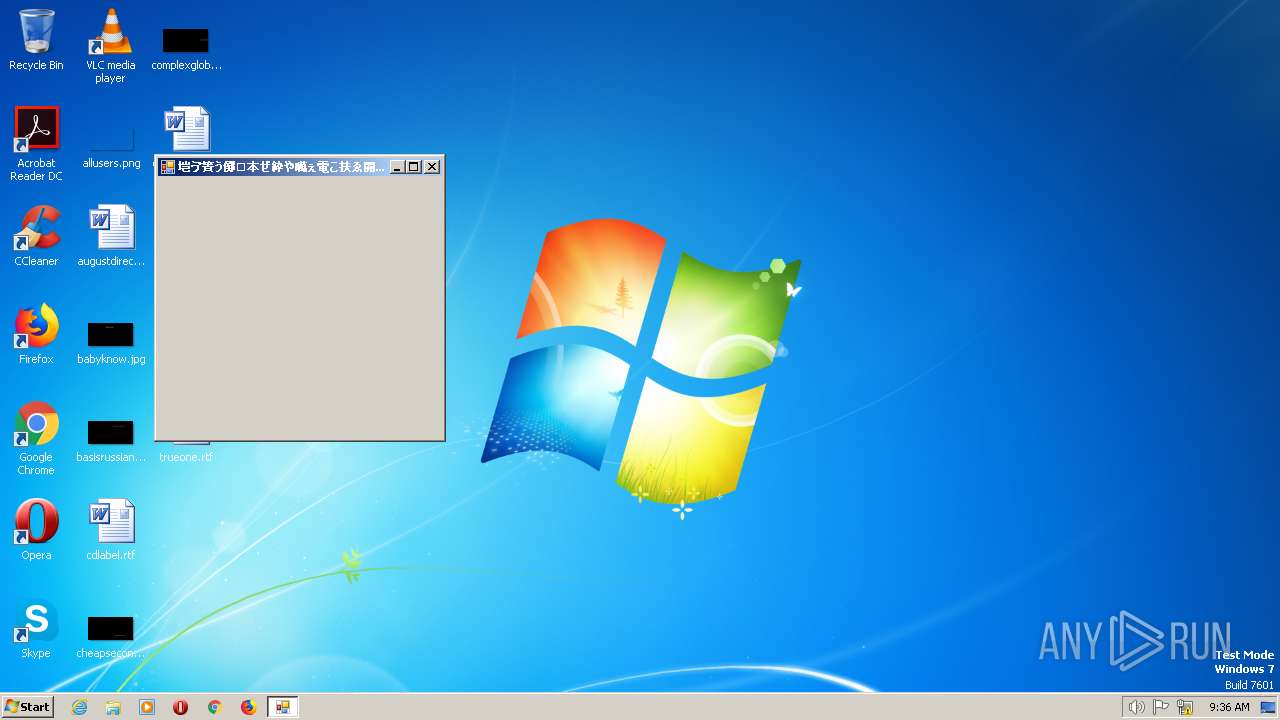The width and height of the screenshot is (1280, 720).
Task: Show the clock reading 9:36 AM
Action: point(1229,707)
